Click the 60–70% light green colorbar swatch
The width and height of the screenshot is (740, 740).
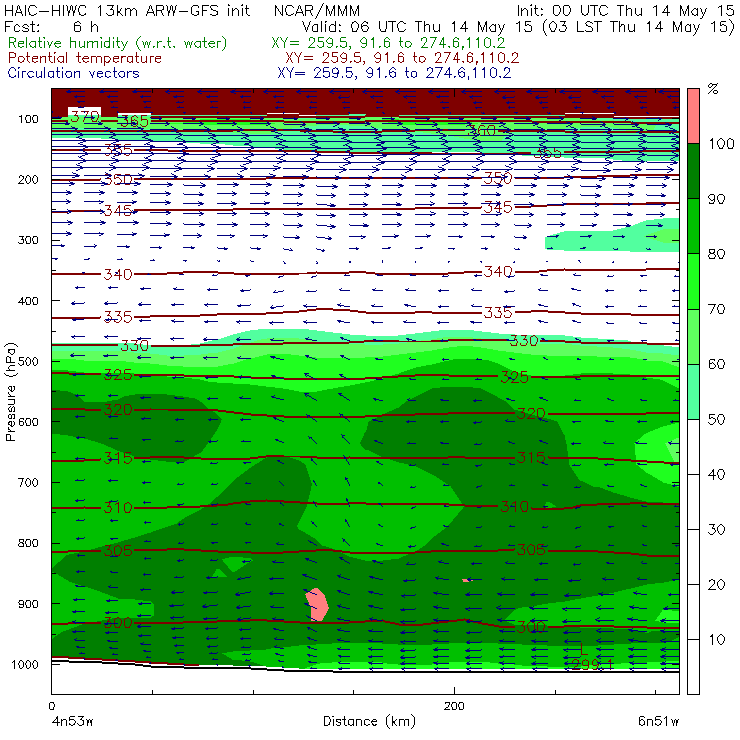click(693, 336)
